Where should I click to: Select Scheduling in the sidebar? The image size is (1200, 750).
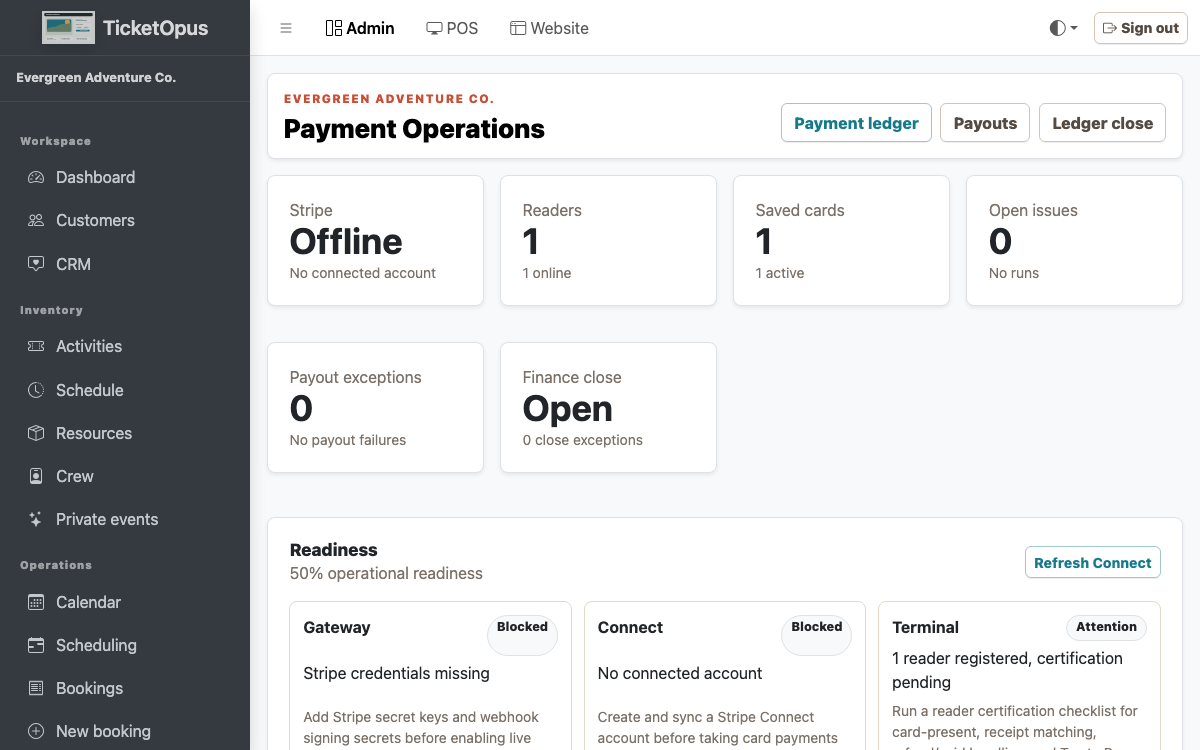pos(125,645)
